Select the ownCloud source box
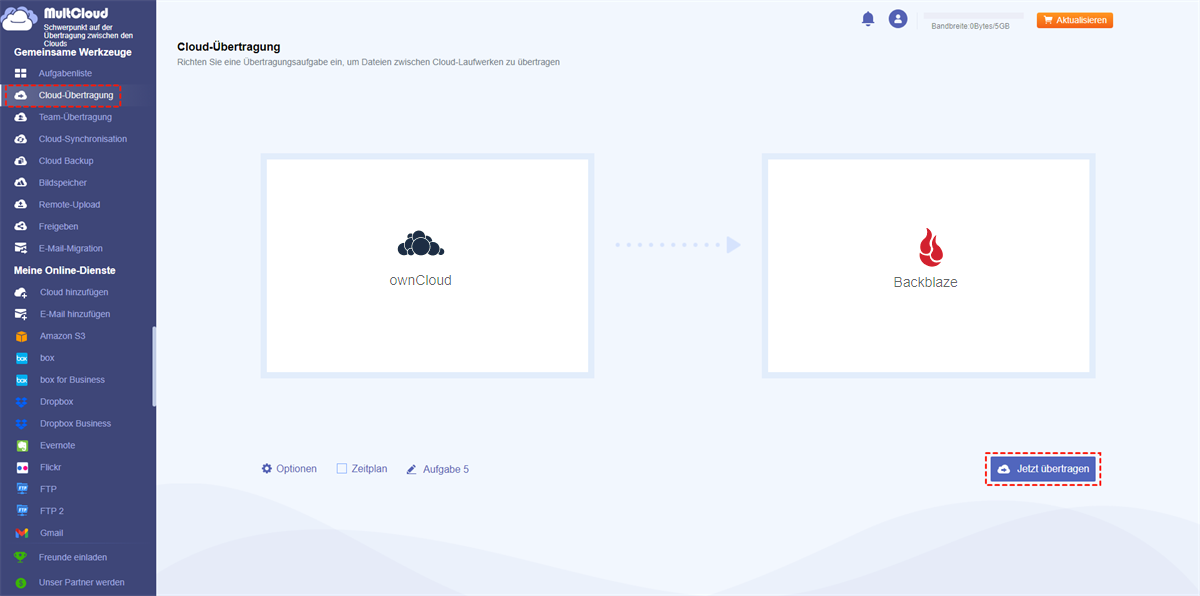Viewport: 1200px width, 596px height. (427, 265)
